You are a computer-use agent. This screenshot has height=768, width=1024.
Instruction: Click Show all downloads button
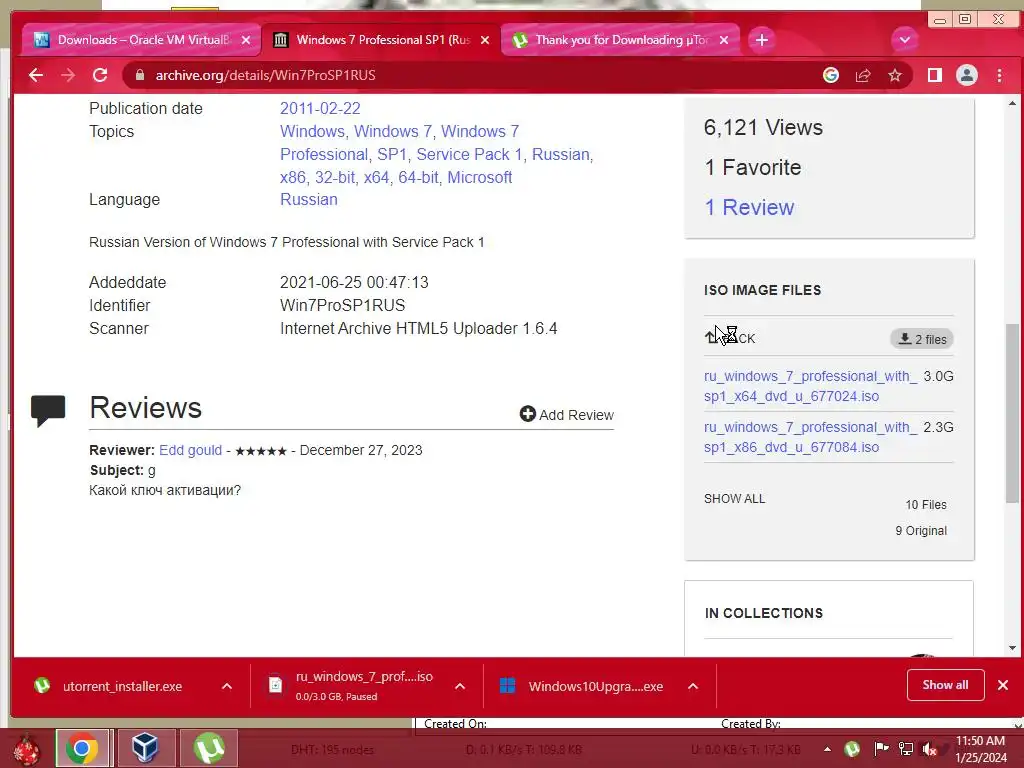click(x=945, y=685)
